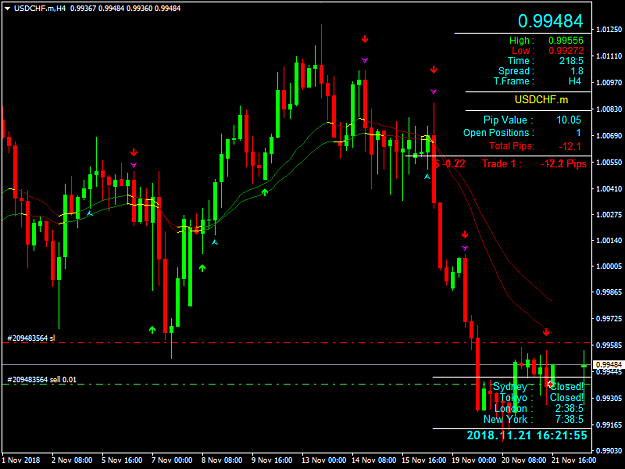Click the 21 Nov 16:00 time label
Viewport: 625px width, 469px height.
(x=574, y=460)
